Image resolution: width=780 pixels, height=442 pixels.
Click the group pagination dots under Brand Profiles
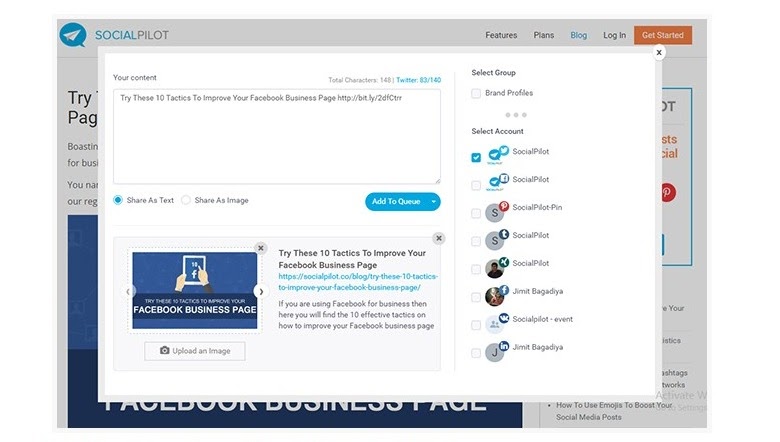point(515,115)
